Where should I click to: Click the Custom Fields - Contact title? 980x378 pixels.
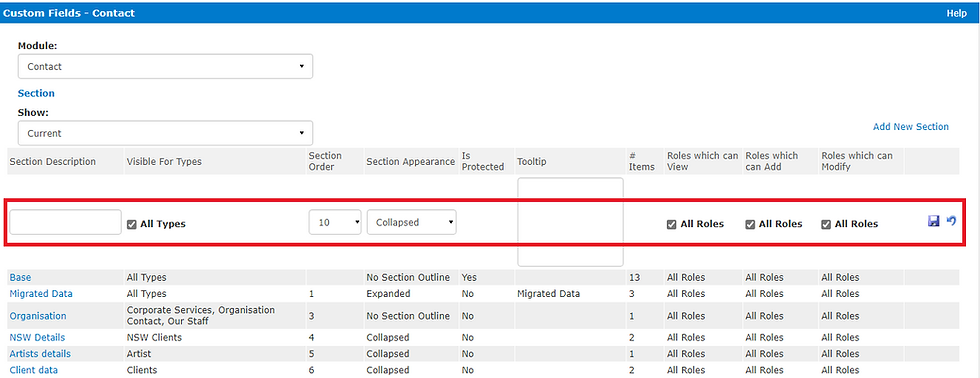tap(69, 13)
